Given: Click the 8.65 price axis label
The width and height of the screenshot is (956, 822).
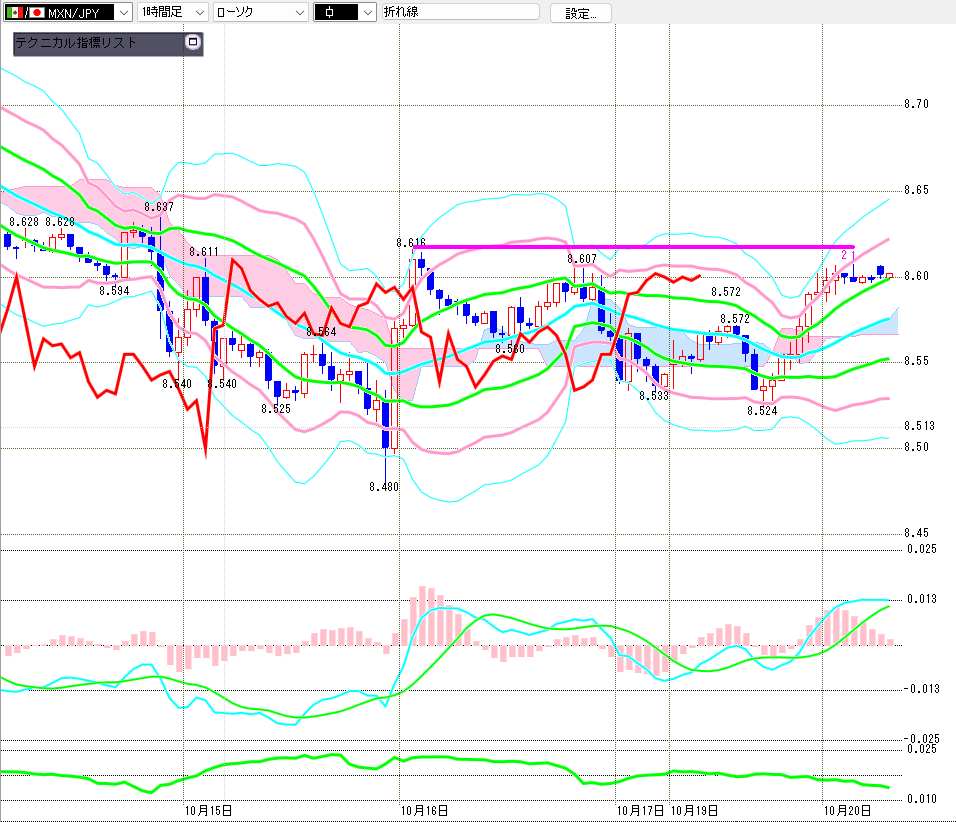Looking at the screenshot, I should pos(916,190).
